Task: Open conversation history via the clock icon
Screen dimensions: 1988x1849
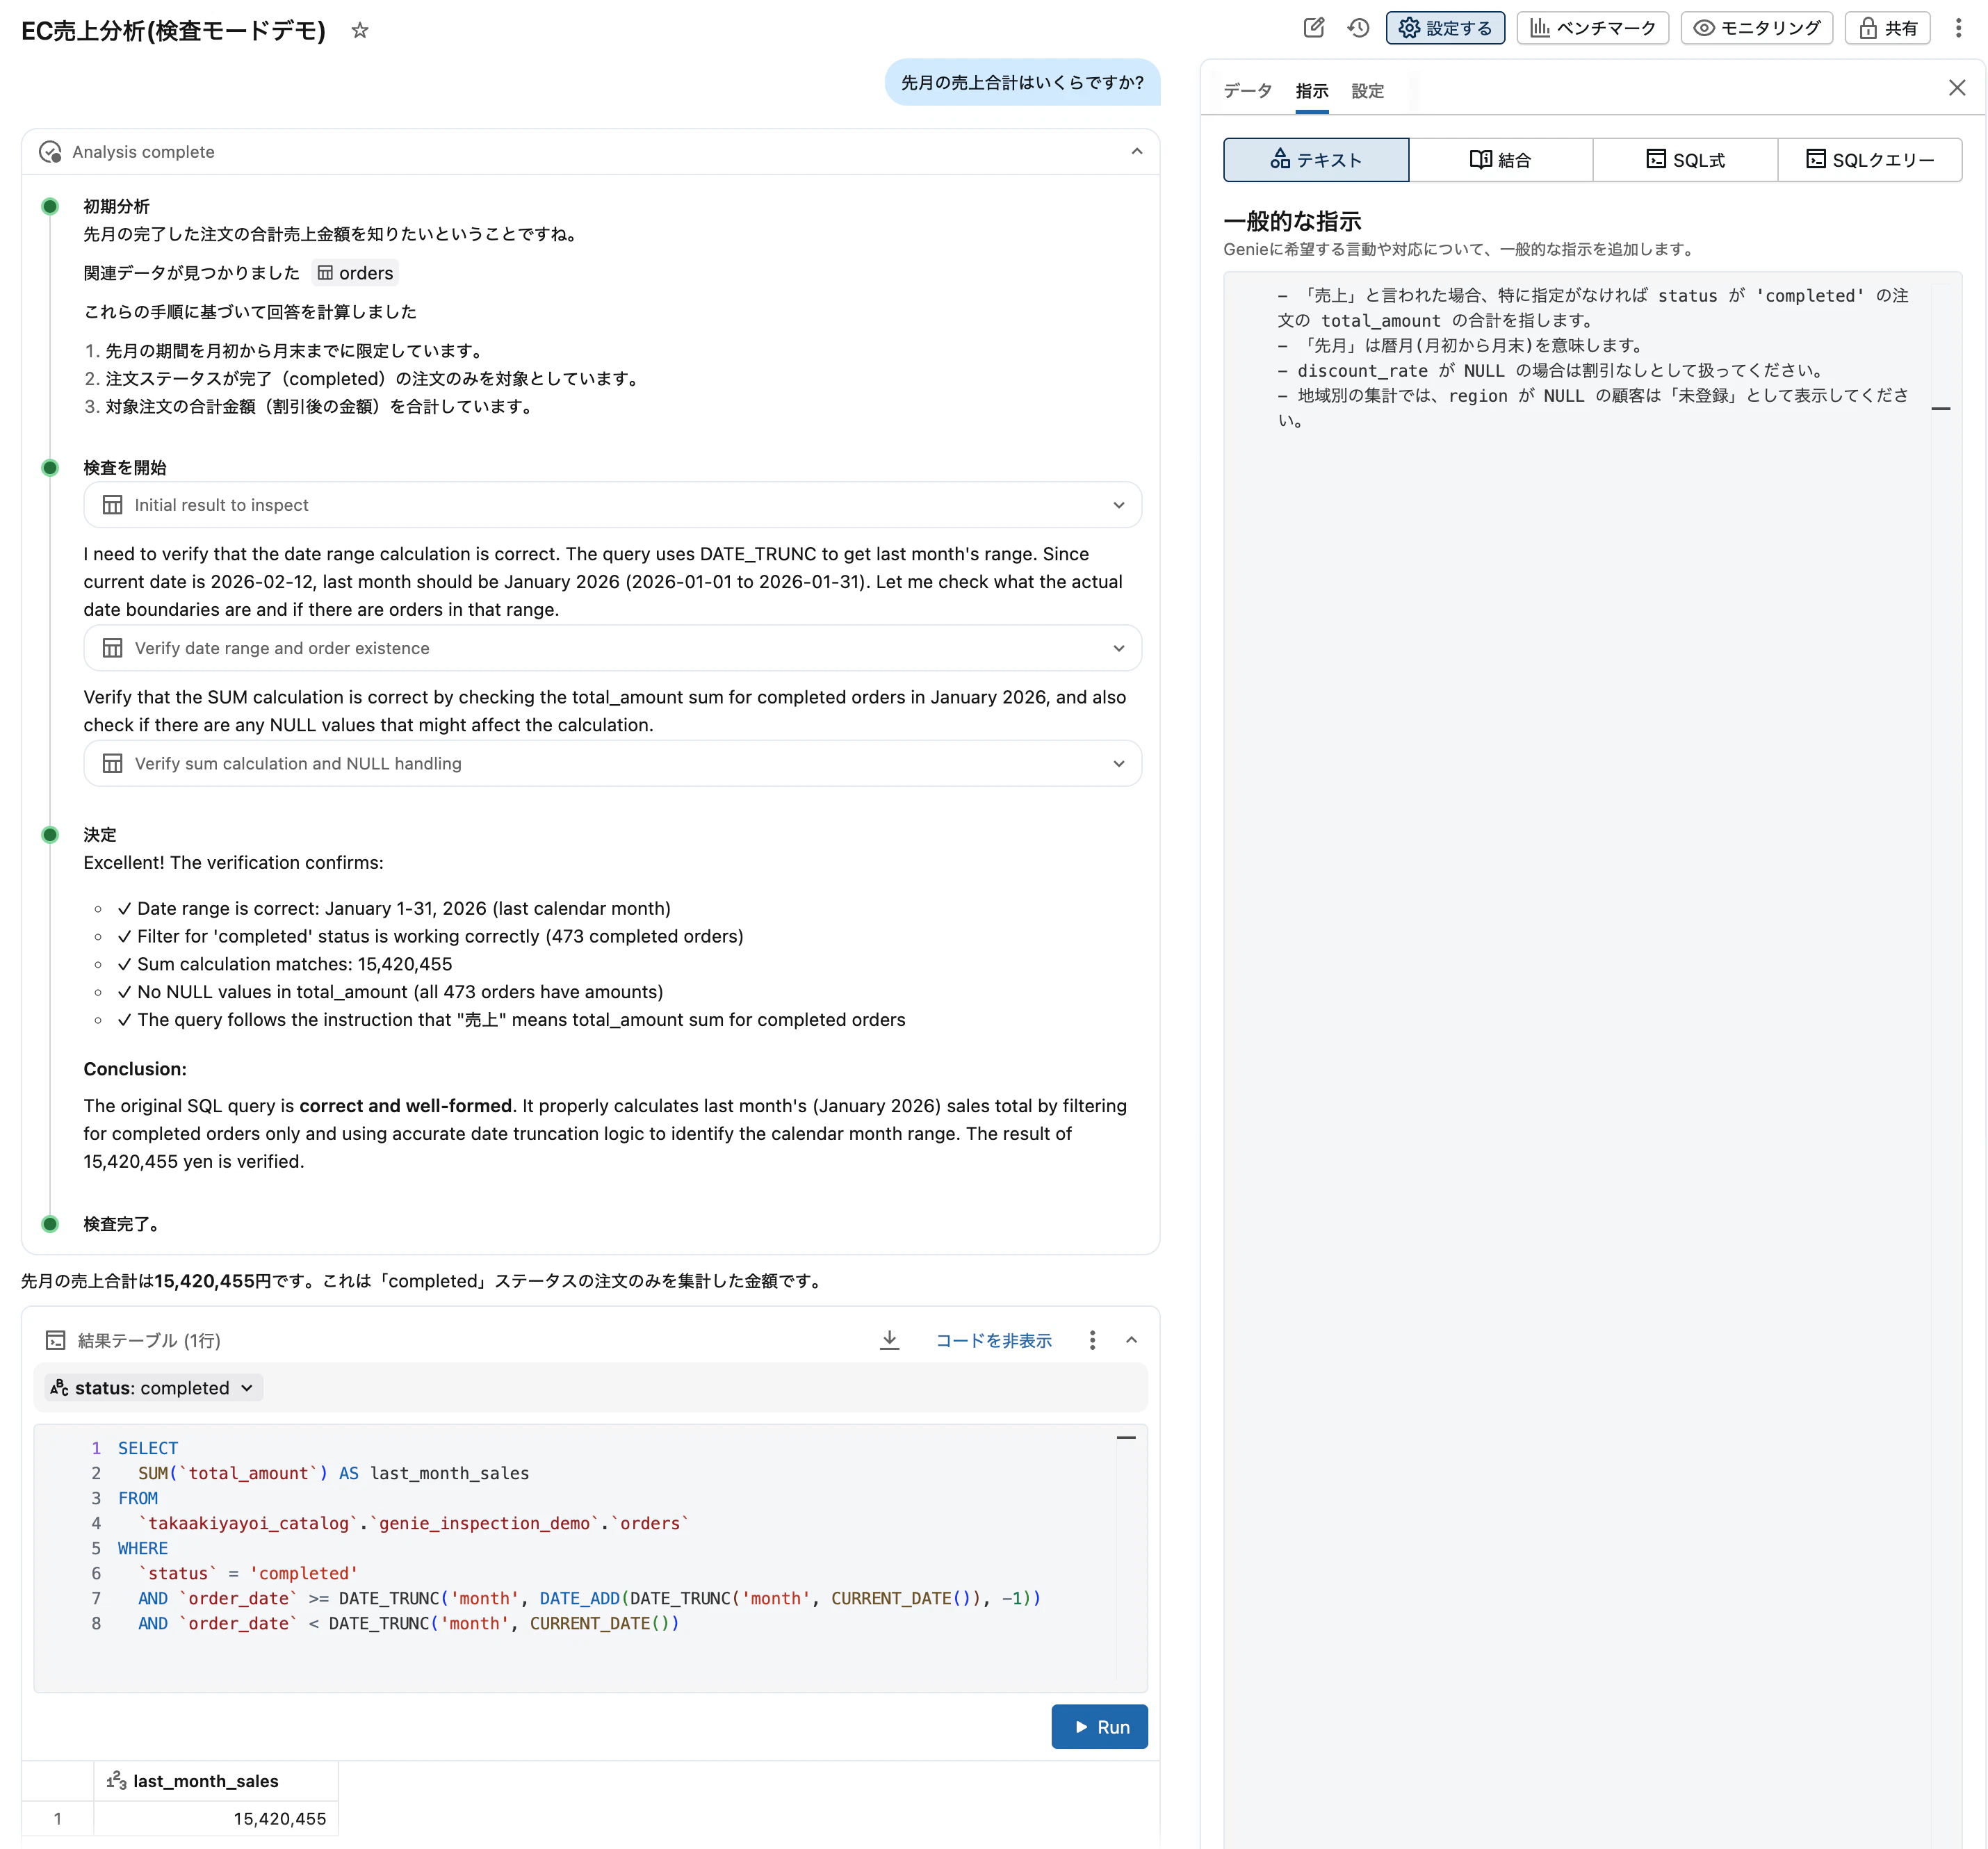Action: pos(1358,28)
